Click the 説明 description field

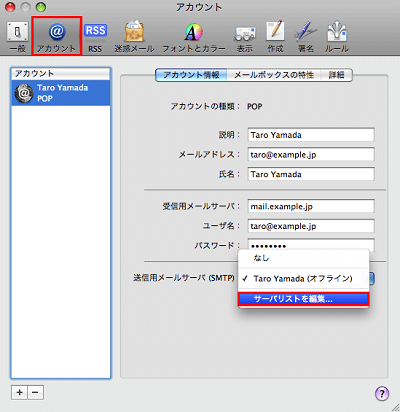coord(311,135)
